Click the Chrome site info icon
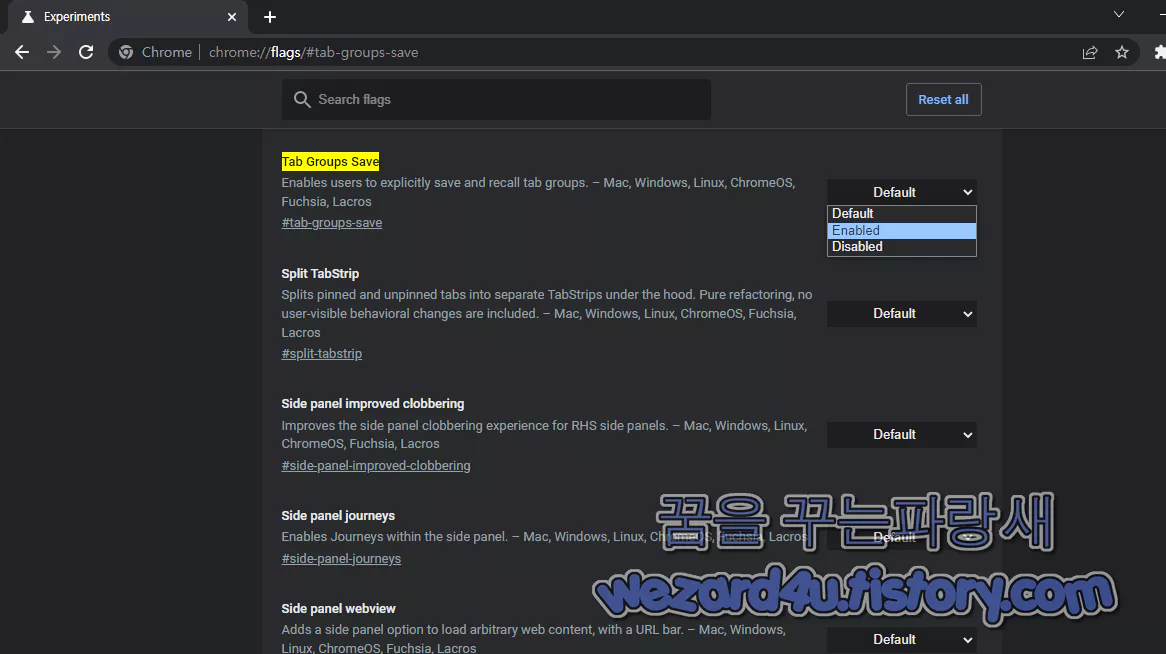1166x654 pixels. 126,52
